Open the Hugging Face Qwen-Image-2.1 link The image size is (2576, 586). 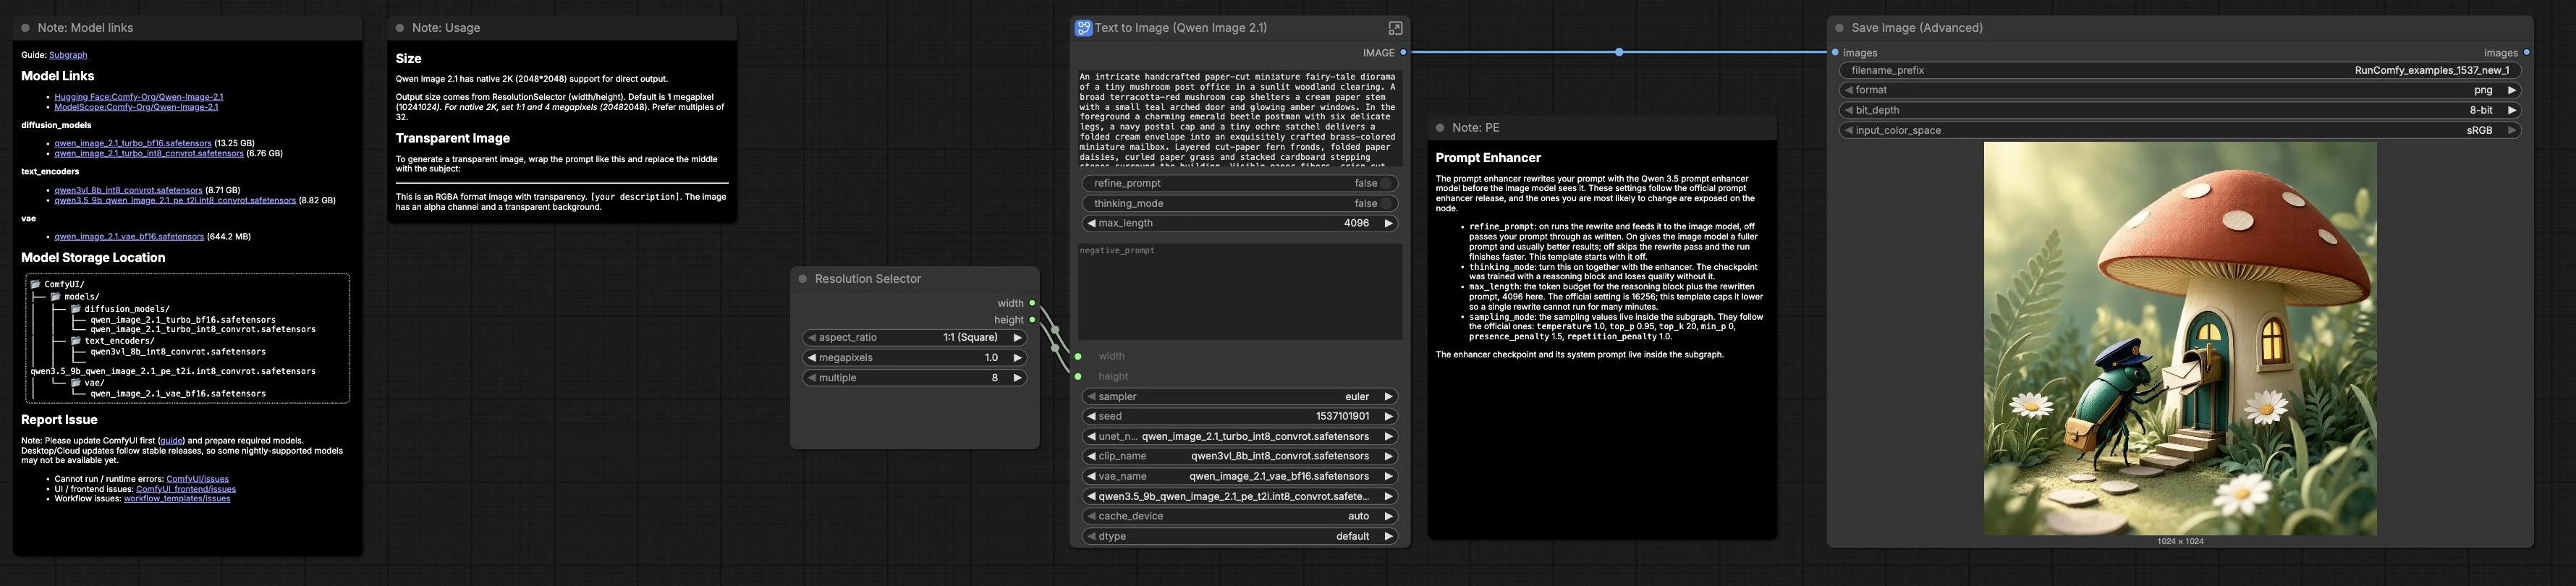coord(139,97)
